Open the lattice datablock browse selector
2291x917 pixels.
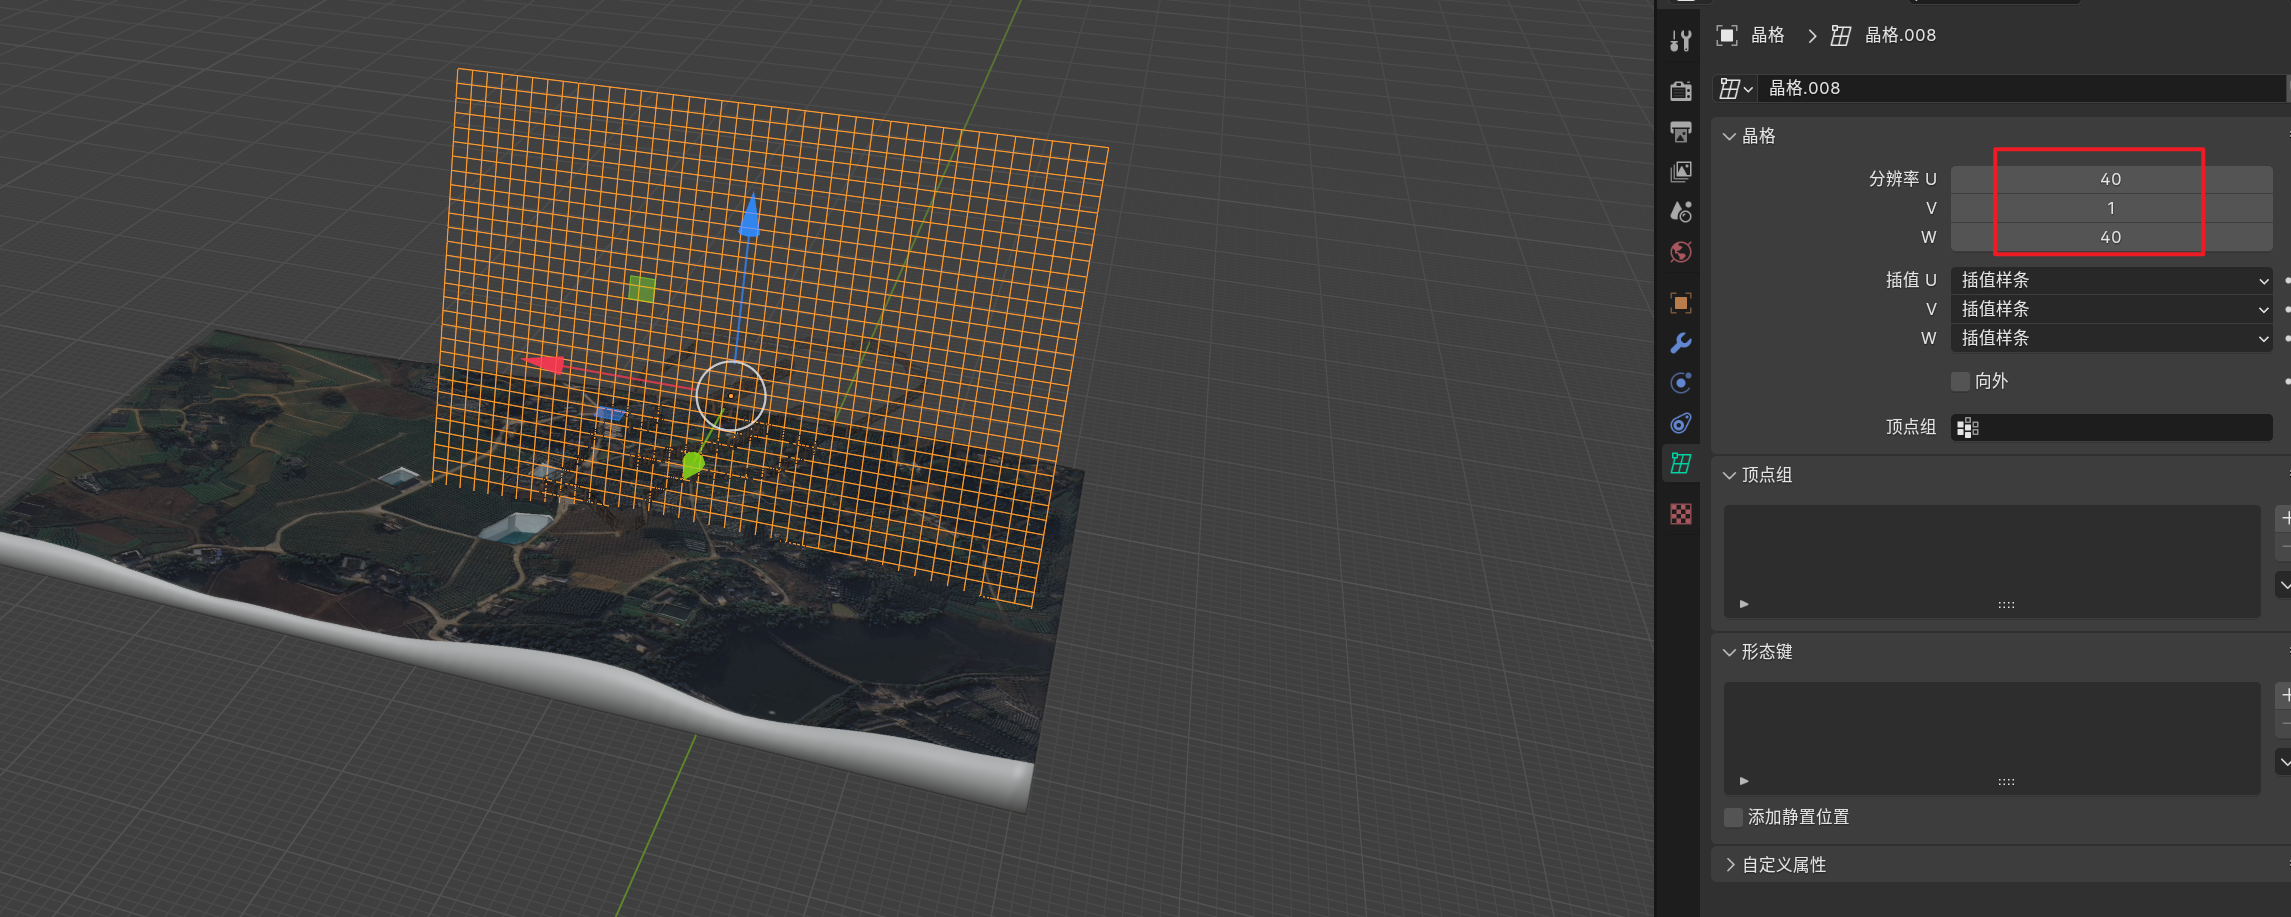coord(1735,88)
